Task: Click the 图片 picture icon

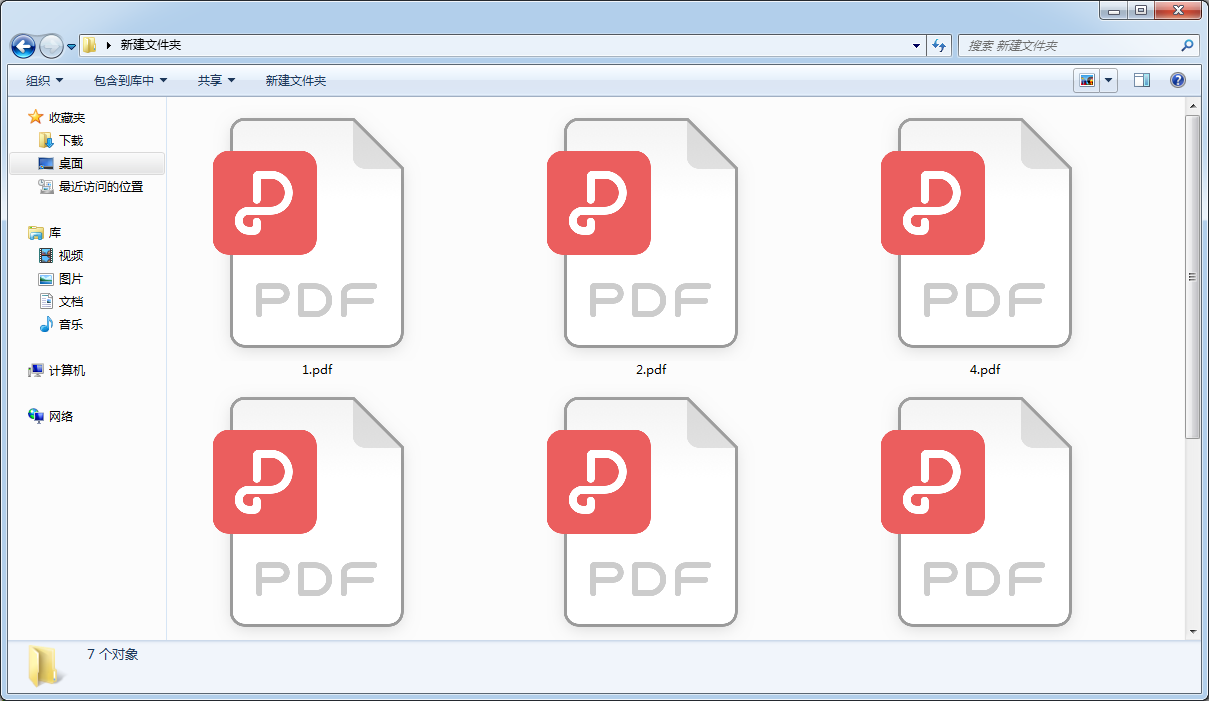Action: [46, 279]
